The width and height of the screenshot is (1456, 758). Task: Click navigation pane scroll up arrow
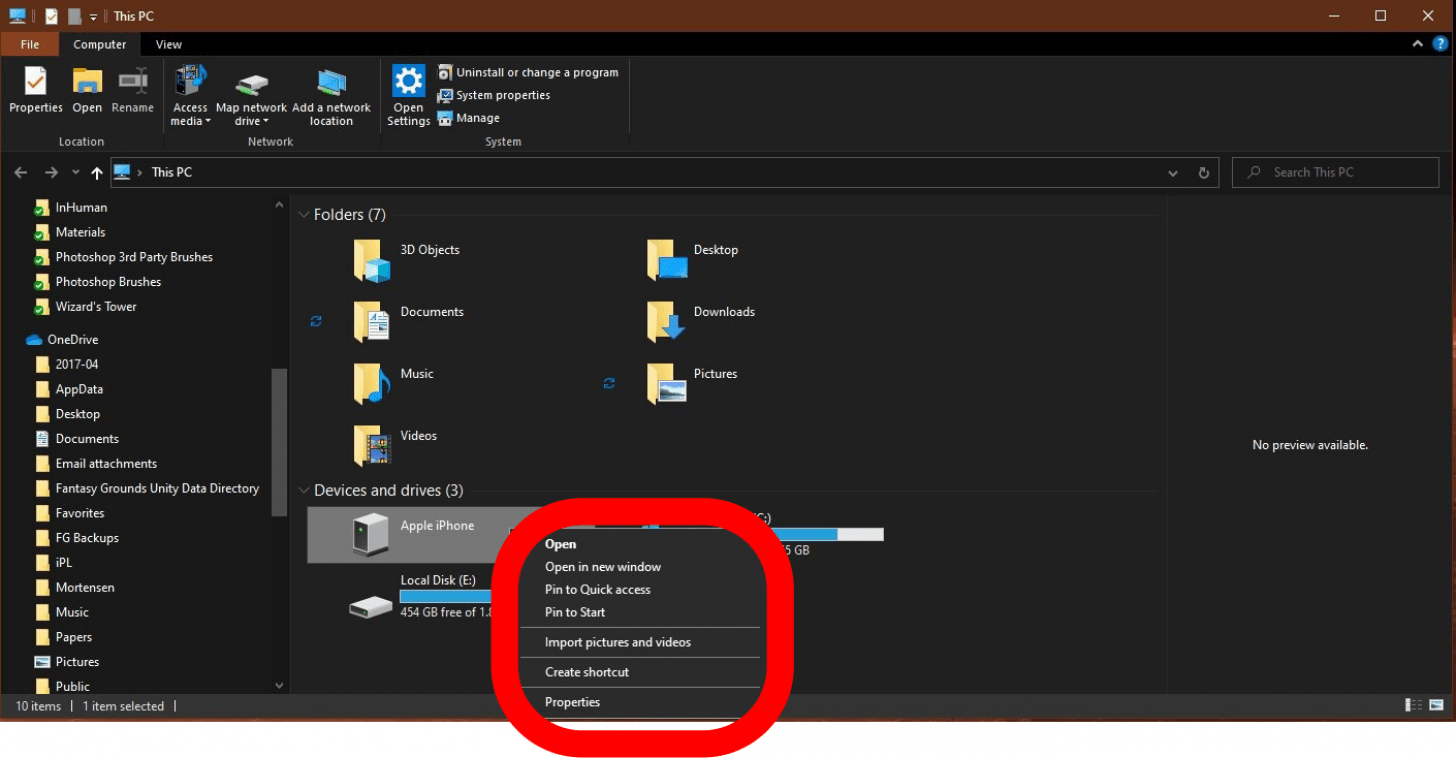(x=279, y=205)
